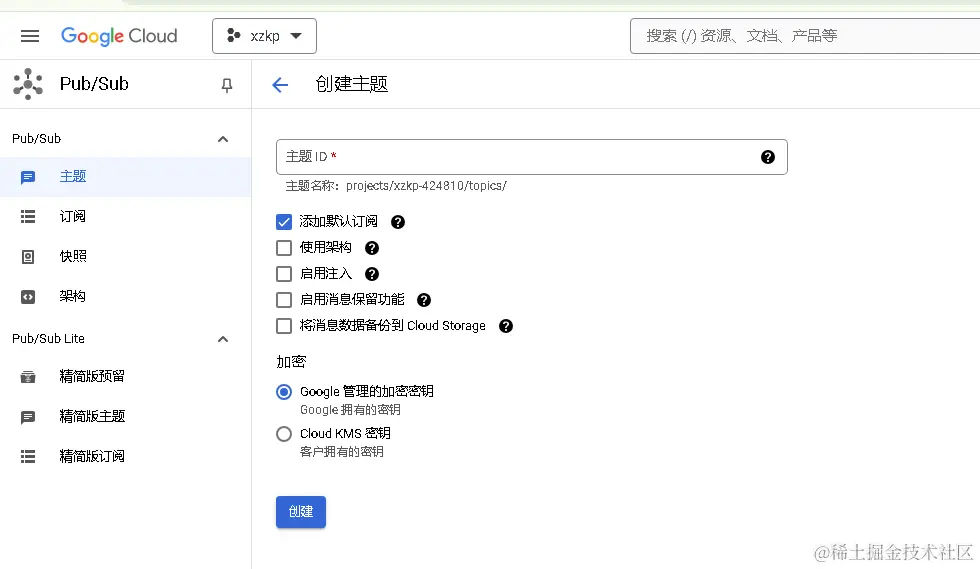Enable the 使用架构 checkbox
Screen dimensions: 980x569
[284, 248]
